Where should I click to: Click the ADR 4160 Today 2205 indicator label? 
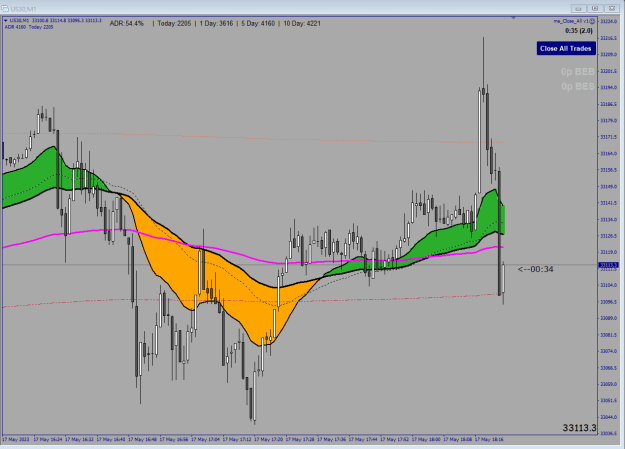click(29, 27)
